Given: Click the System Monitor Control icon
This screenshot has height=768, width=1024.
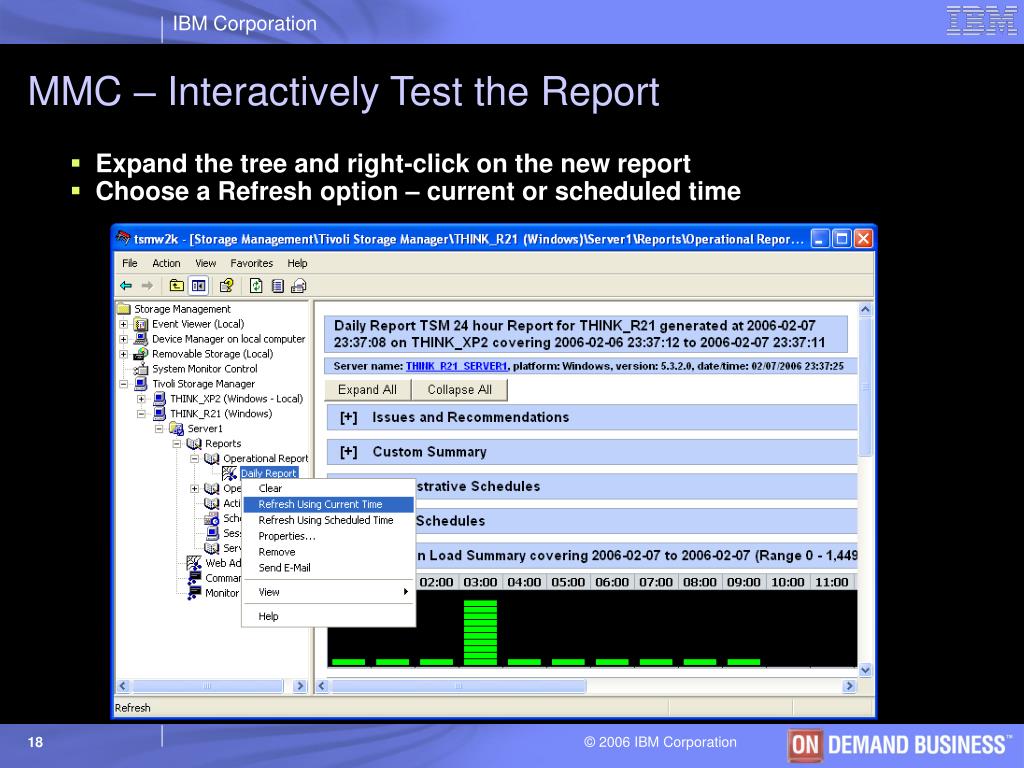Looking at the screenshot, I should coord(141,369).
